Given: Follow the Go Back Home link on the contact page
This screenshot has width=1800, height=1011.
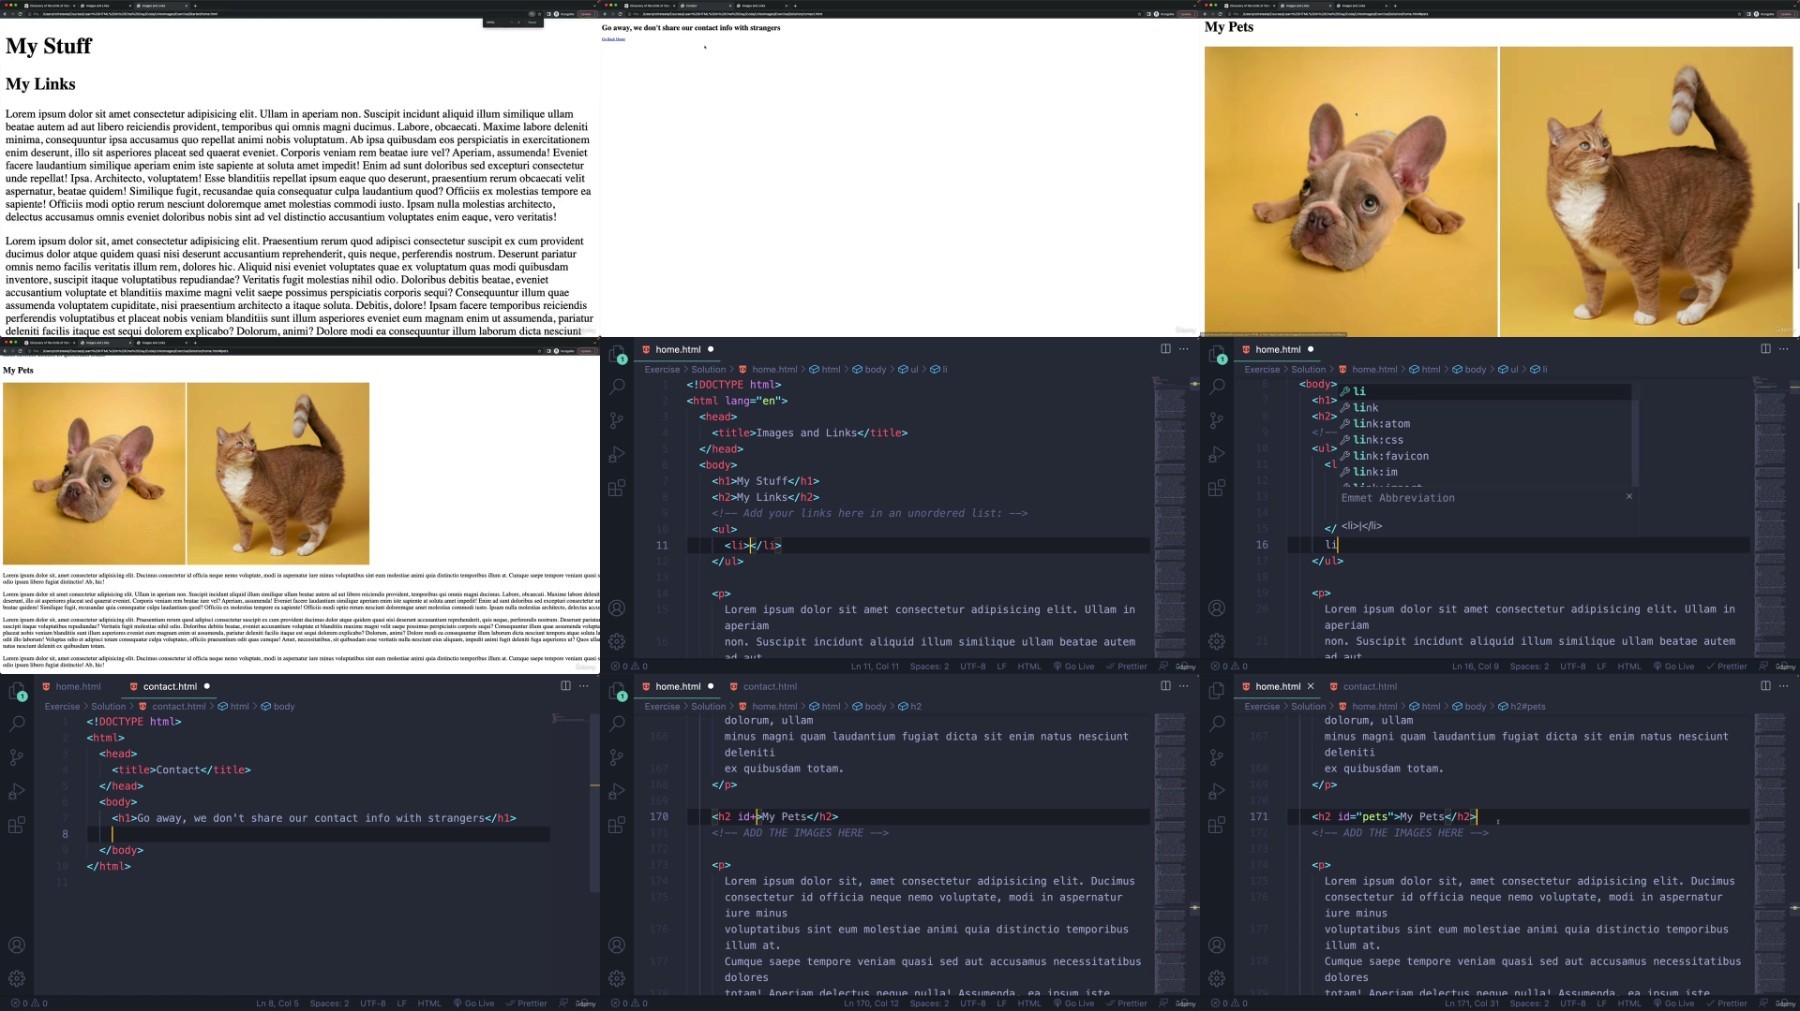Looking at the screenshot, I should click(613, 39).
